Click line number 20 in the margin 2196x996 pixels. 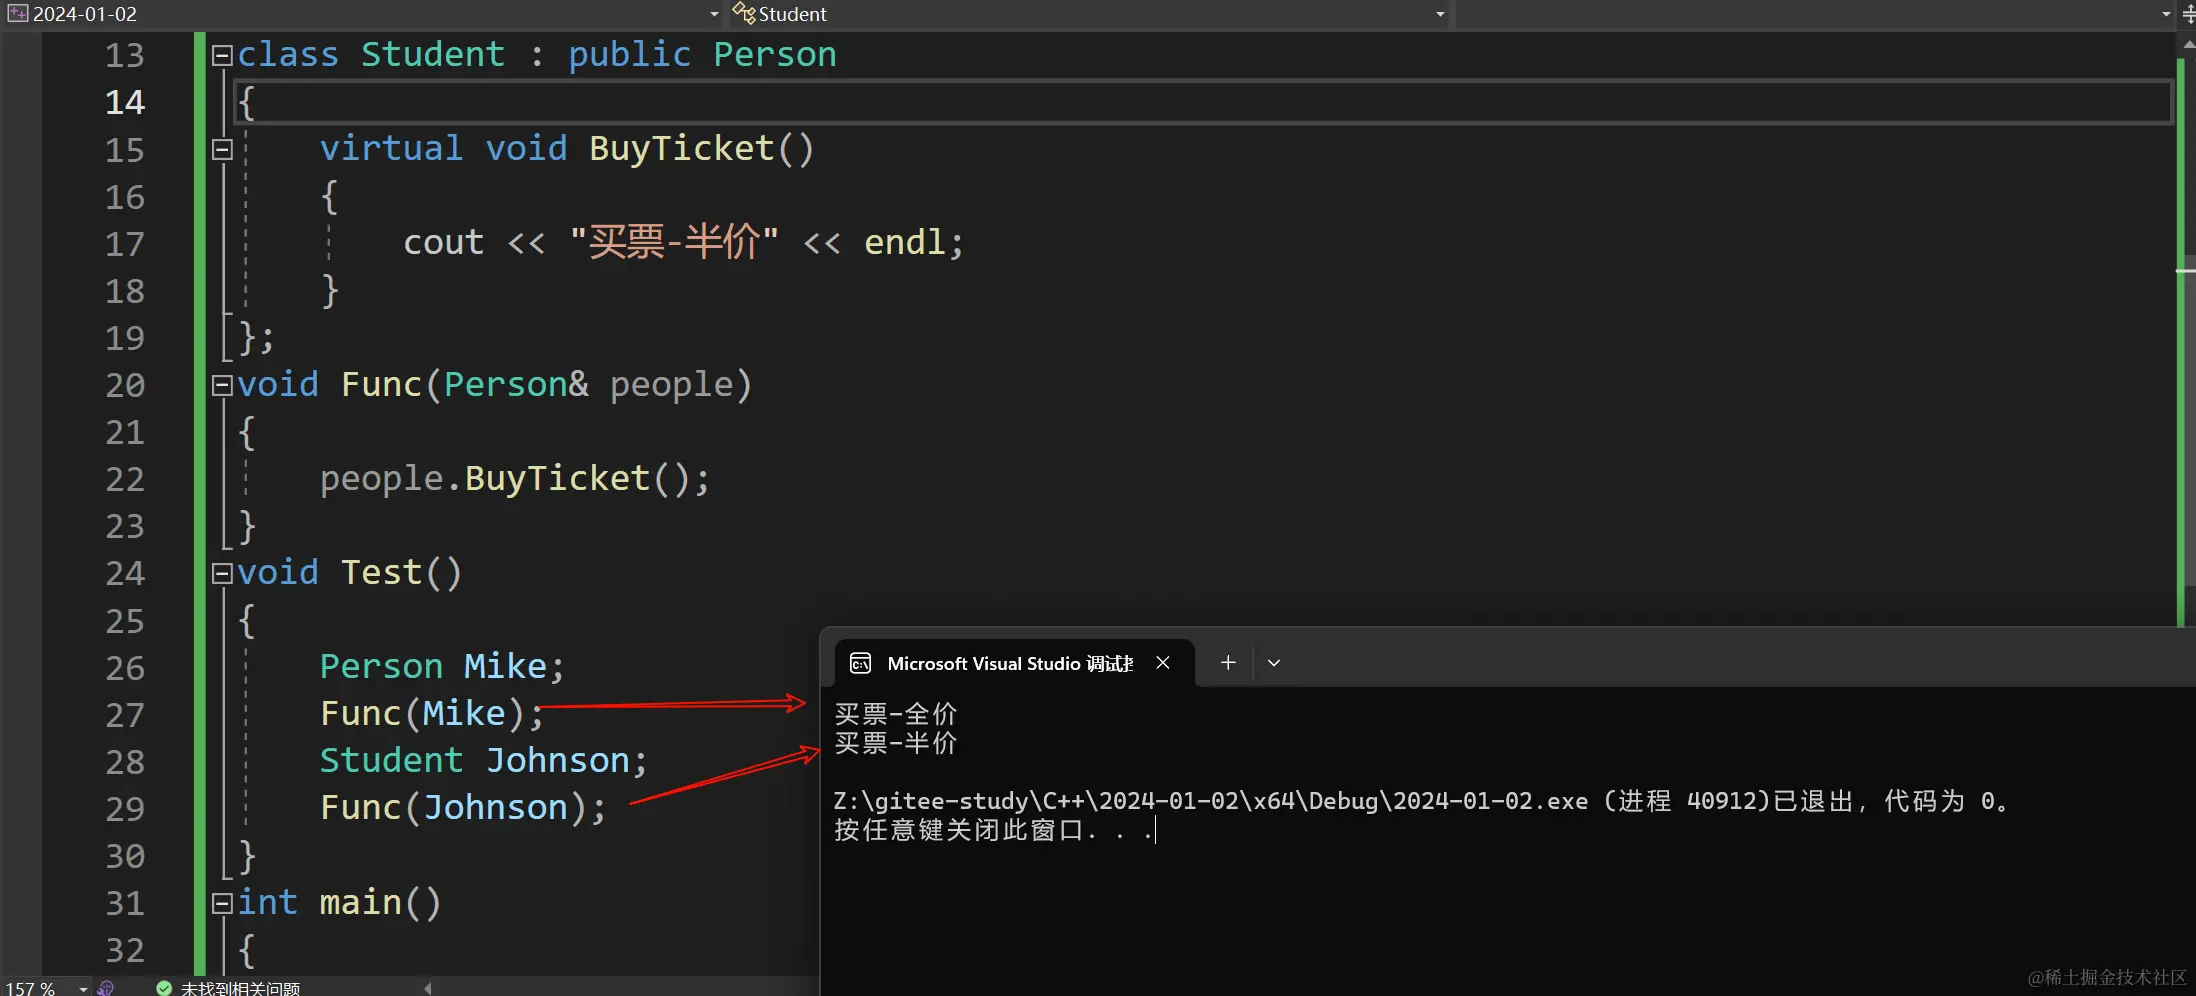click(x=125, y=385)
